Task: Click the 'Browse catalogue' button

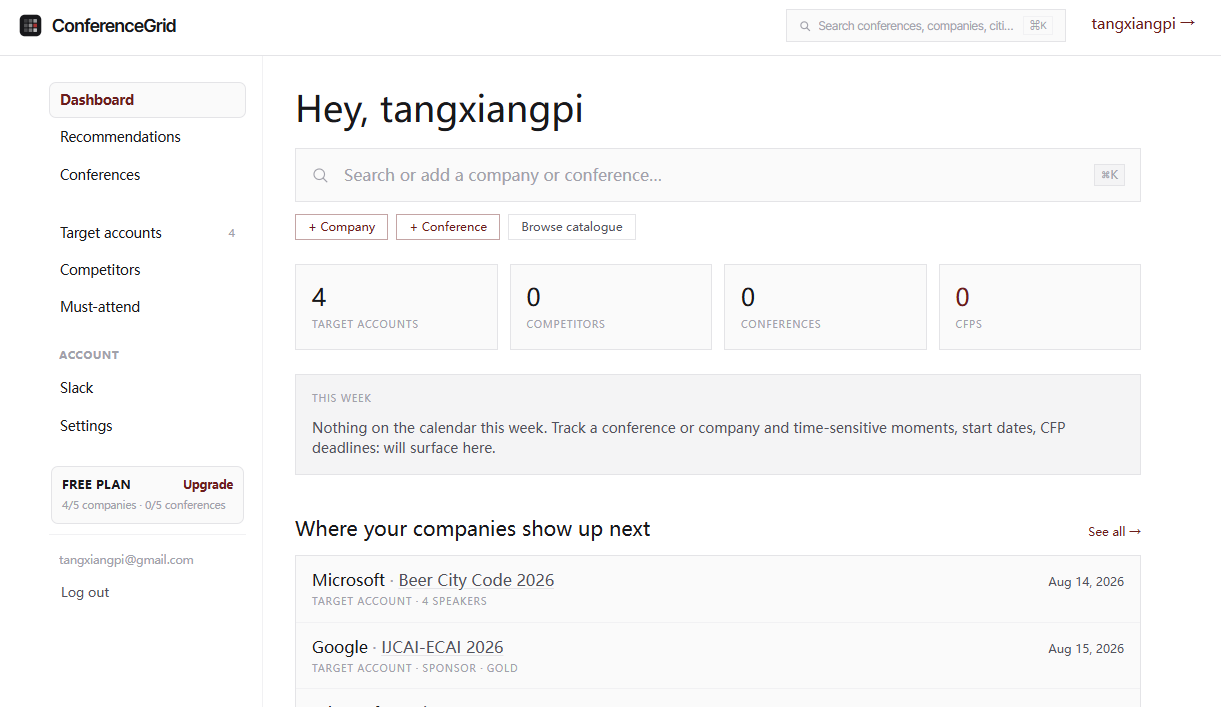Action: 572,227
